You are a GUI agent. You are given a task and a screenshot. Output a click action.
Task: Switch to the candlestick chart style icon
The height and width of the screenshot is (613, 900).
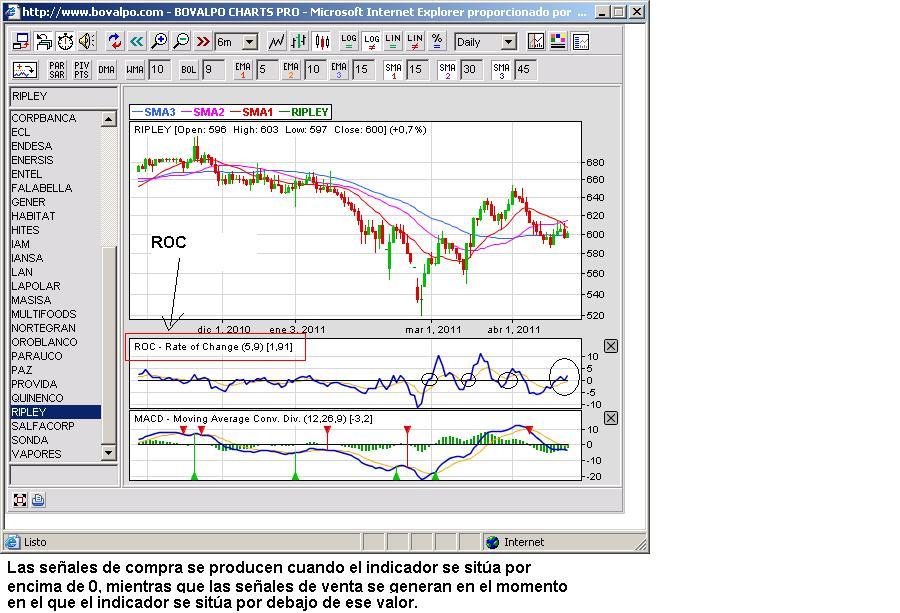pyautogui.click(x=323, y=41)
